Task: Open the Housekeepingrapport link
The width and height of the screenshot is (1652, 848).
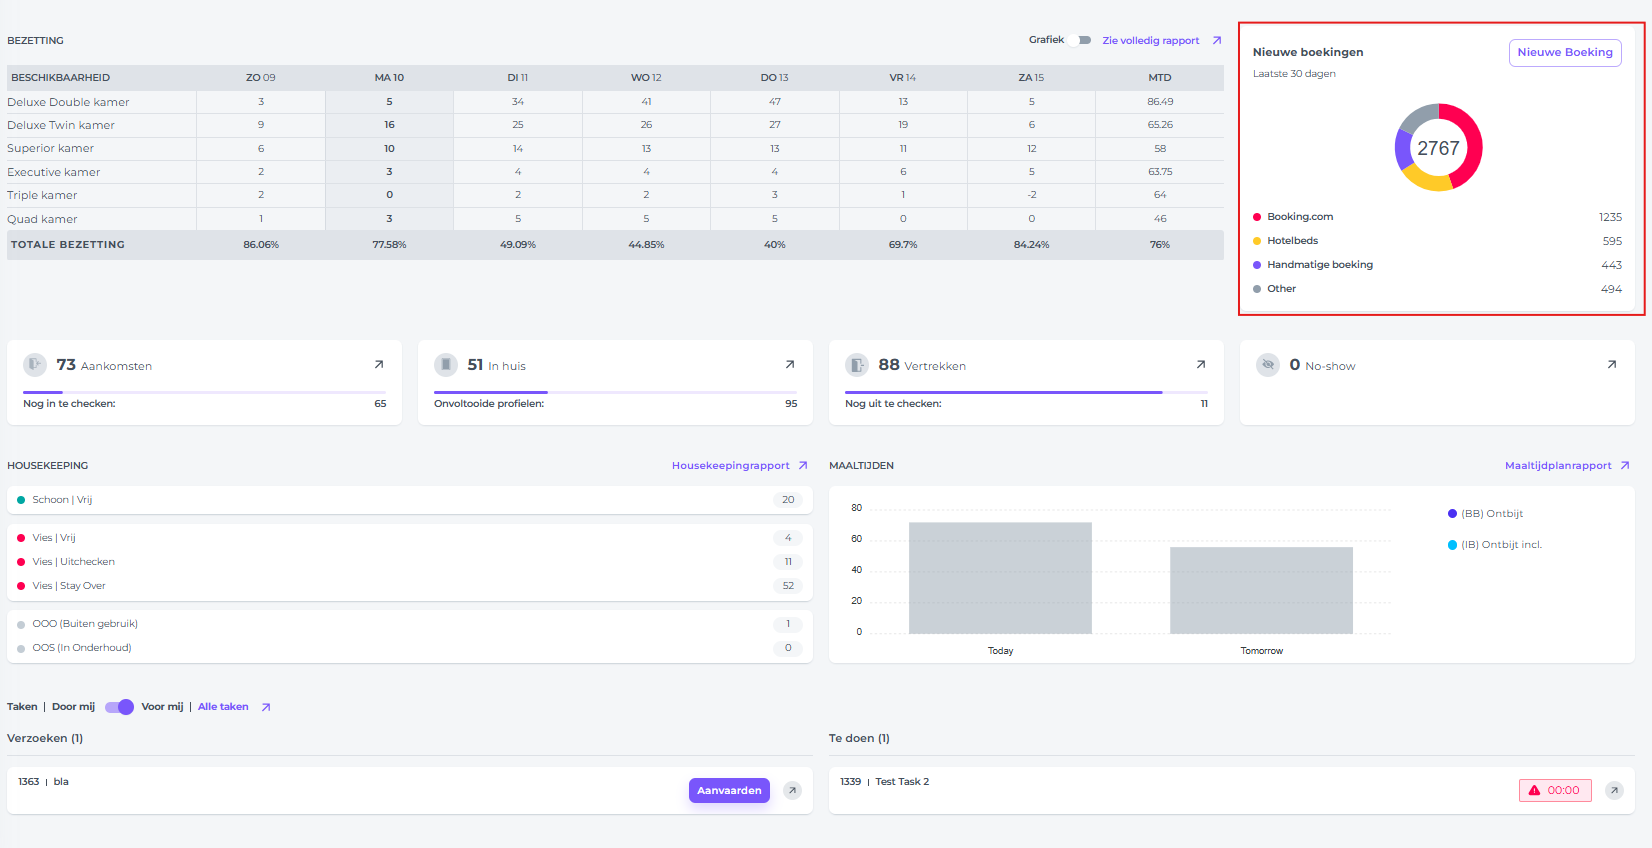Action: [x=730, y=466]
